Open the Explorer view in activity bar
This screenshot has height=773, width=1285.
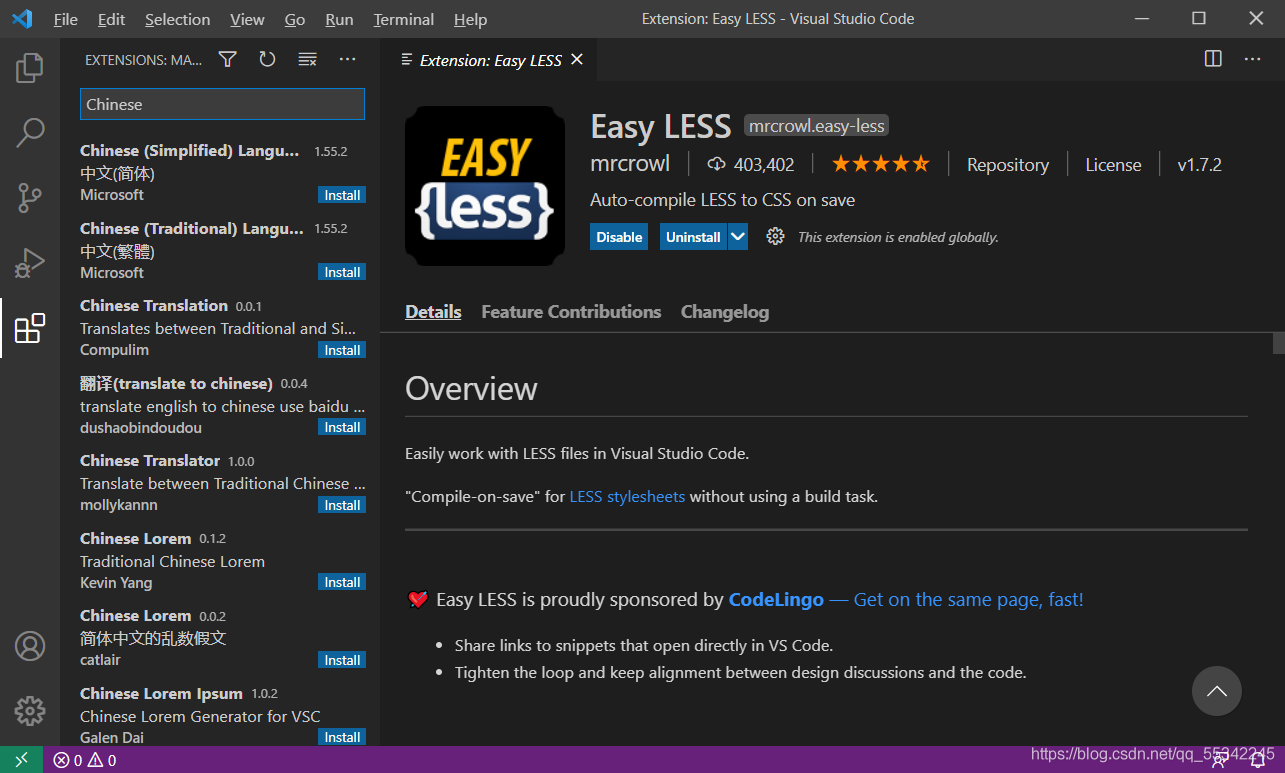coord(30,68)
